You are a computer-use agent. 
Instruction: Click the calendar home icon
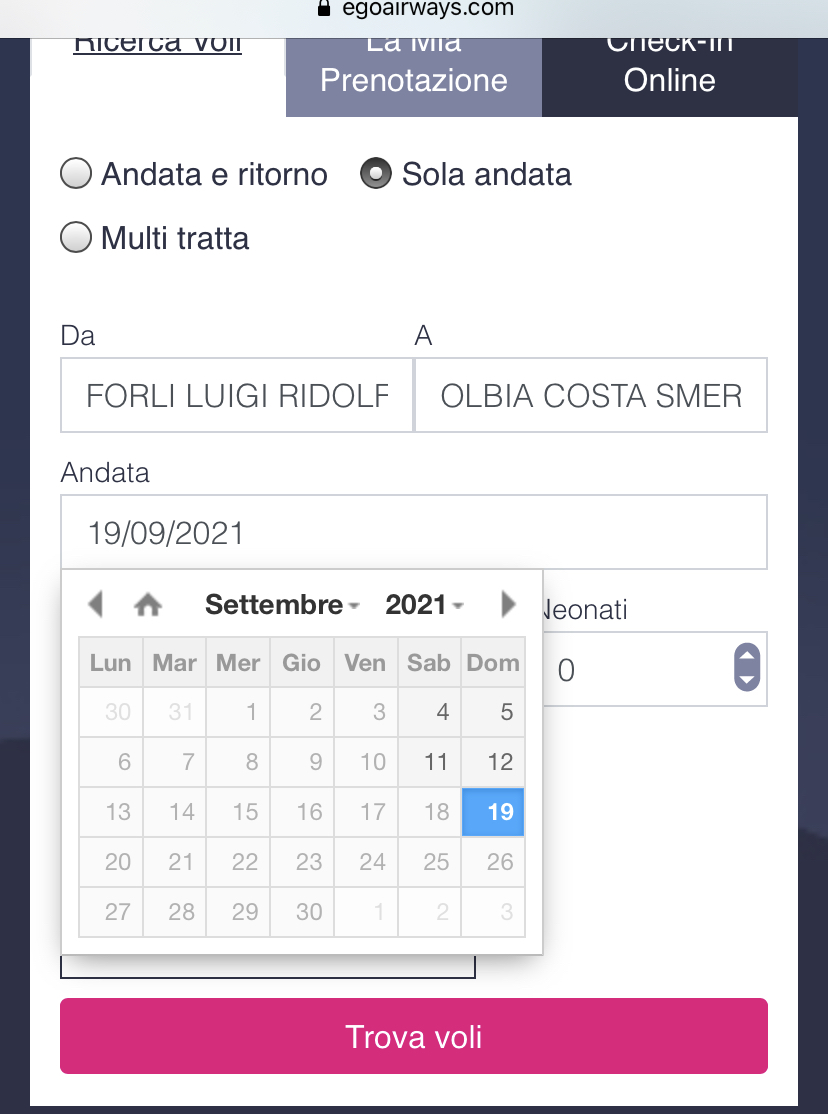(148, 604)
